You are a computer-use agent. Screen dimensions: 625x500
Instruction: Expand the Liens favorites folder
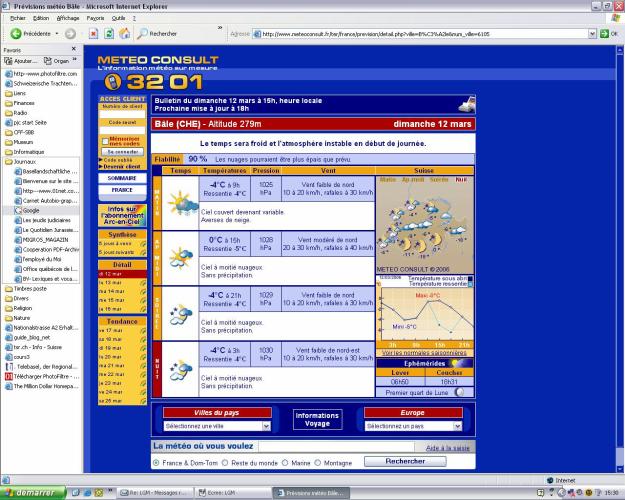click(x=16, y=93)
